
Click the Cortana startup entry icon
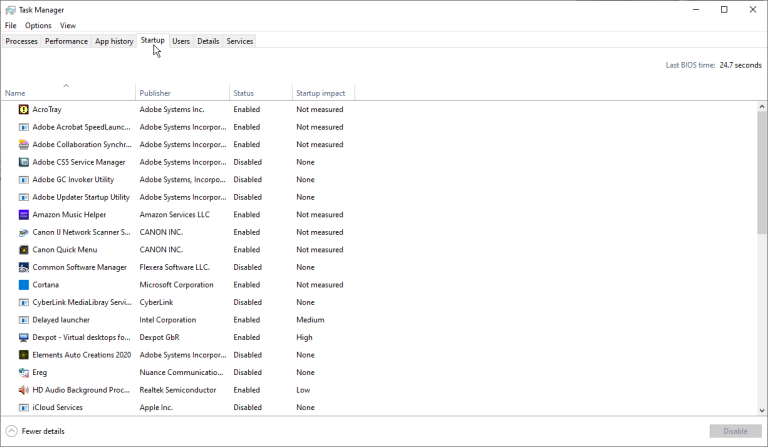click(x=24, y=285)
